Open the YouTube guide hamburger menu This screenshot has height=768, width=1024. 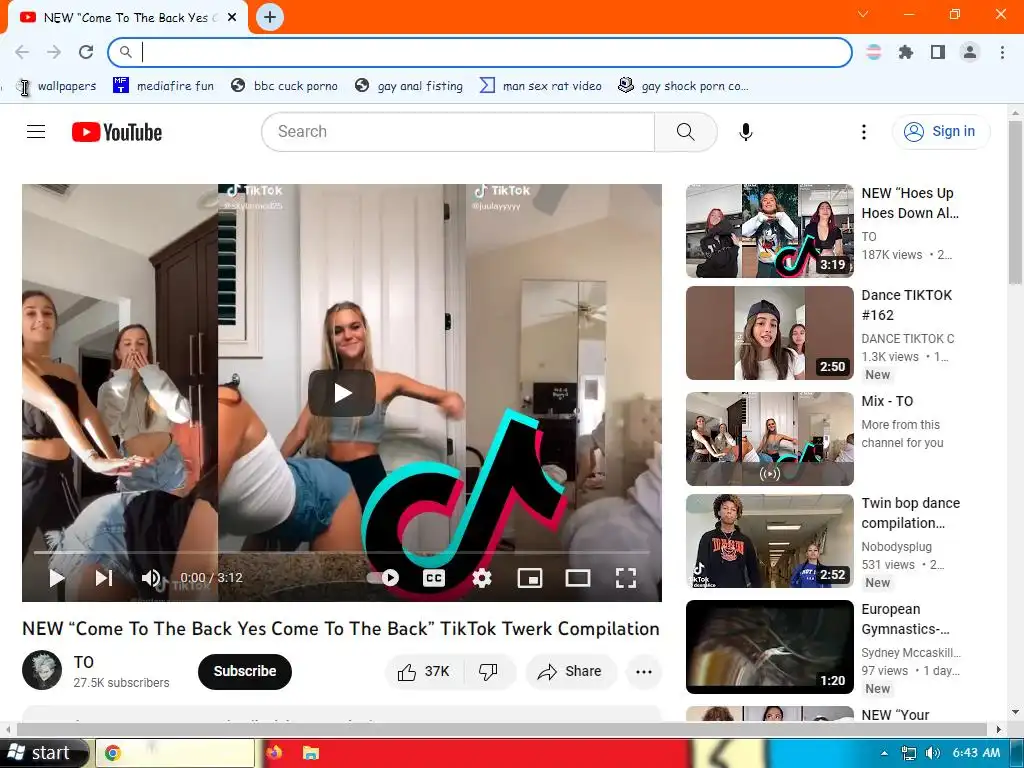coord(36,132)
